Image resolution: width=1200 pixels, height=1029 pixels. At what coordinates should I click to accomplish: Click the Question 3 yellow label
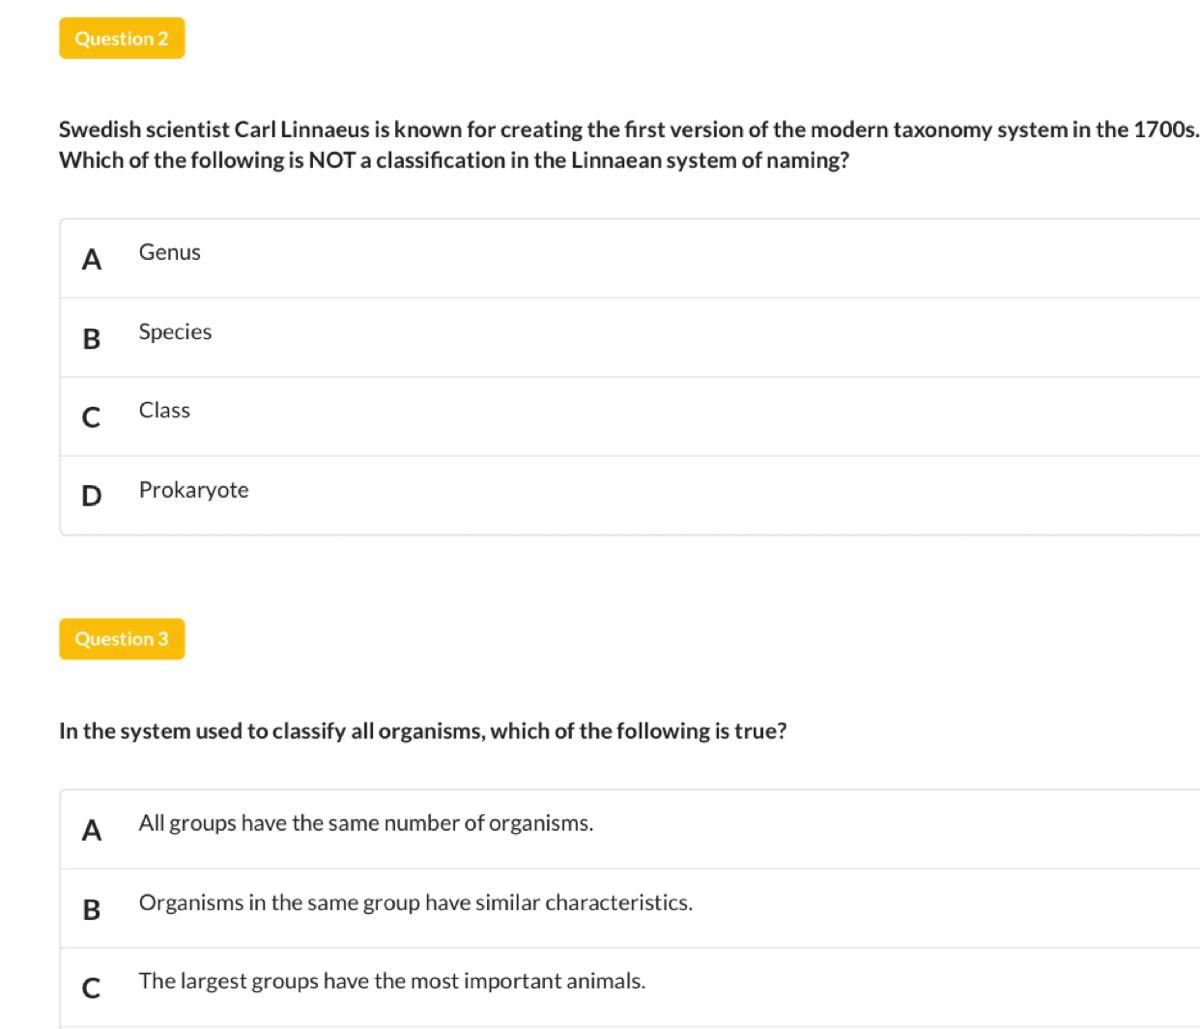coord(122,639)
